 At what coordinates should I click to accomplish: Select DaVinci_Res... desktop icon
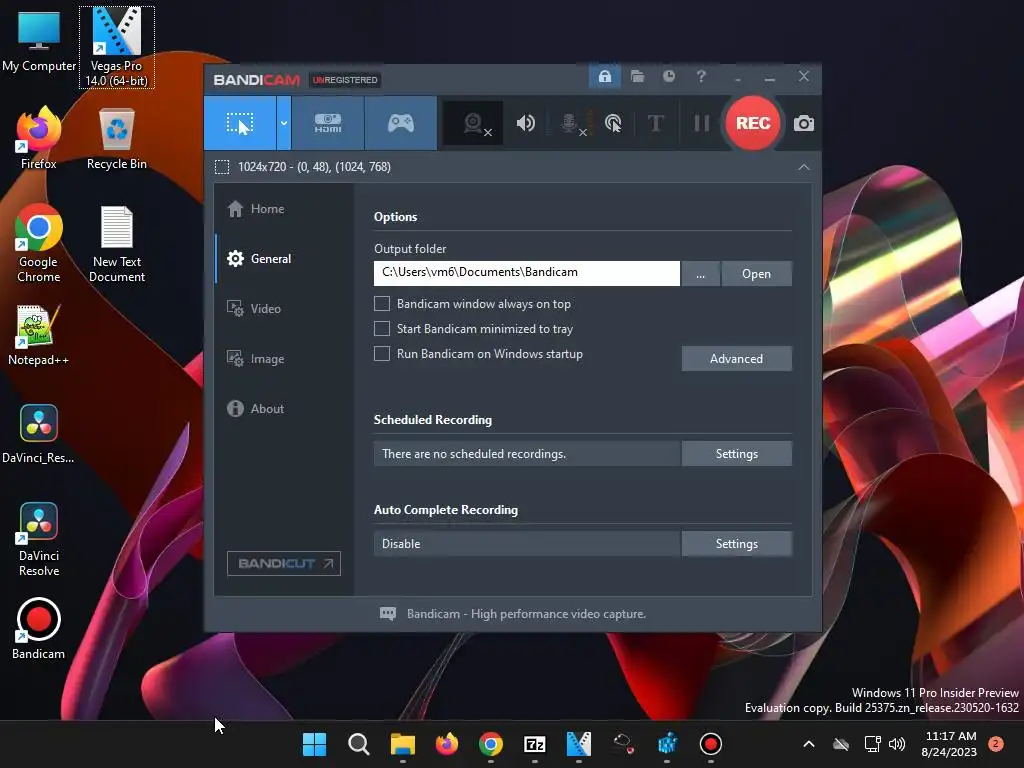click(39, 434)
